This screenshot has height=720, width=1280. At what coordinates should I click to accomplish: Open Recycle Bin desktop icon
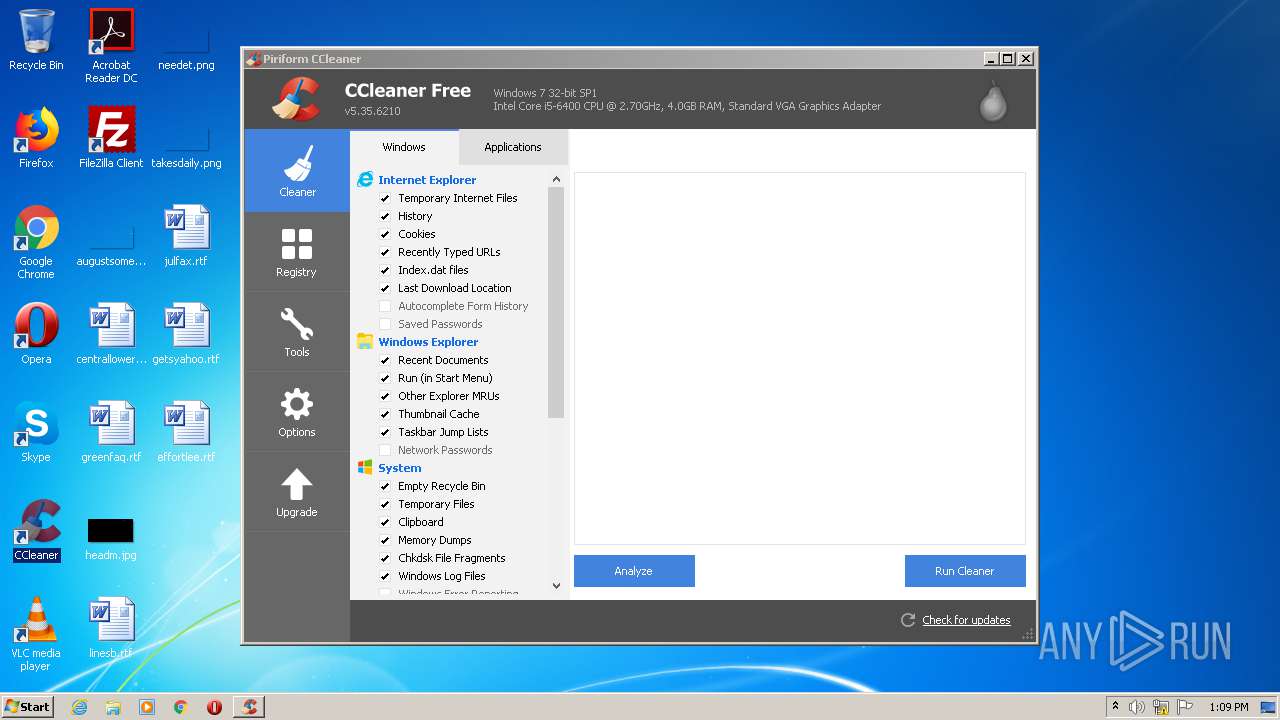[x=36, y=40]
